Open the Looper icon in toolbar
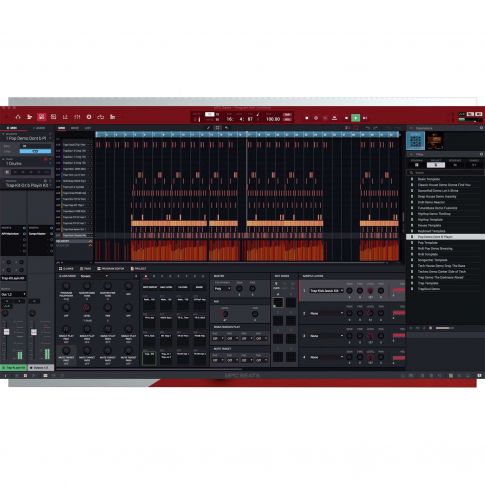This screenshot has width=485, height=485. click(101, 117)
